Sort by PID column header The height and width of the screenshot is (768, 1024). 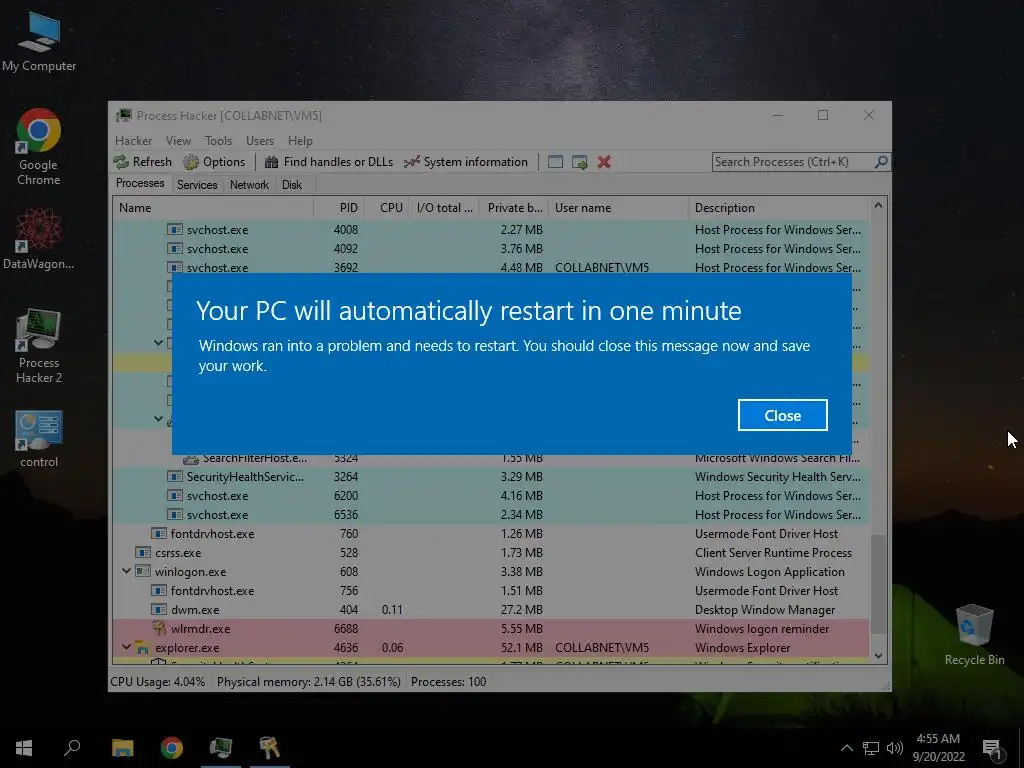pos(338,208)
